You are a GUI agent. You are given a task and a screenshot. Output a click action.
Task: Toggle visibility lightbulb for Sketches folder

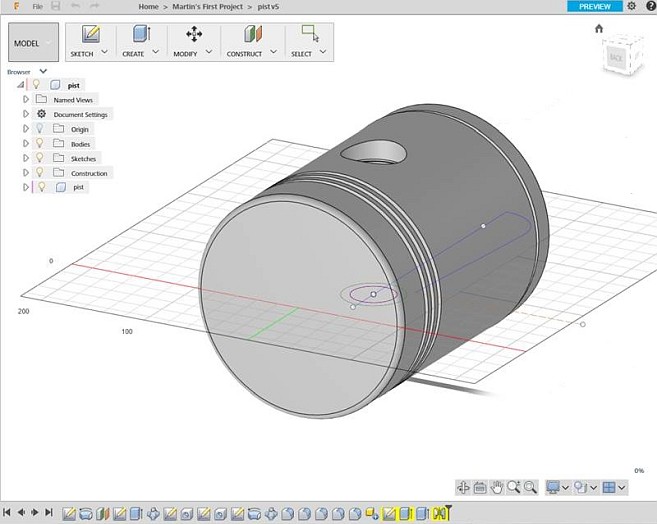(x=40, y=158)
